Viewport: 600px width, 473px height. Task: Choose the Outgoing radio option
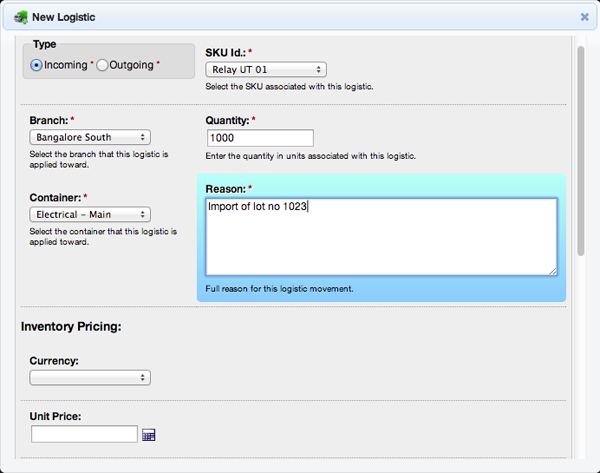tap(102, 65)
